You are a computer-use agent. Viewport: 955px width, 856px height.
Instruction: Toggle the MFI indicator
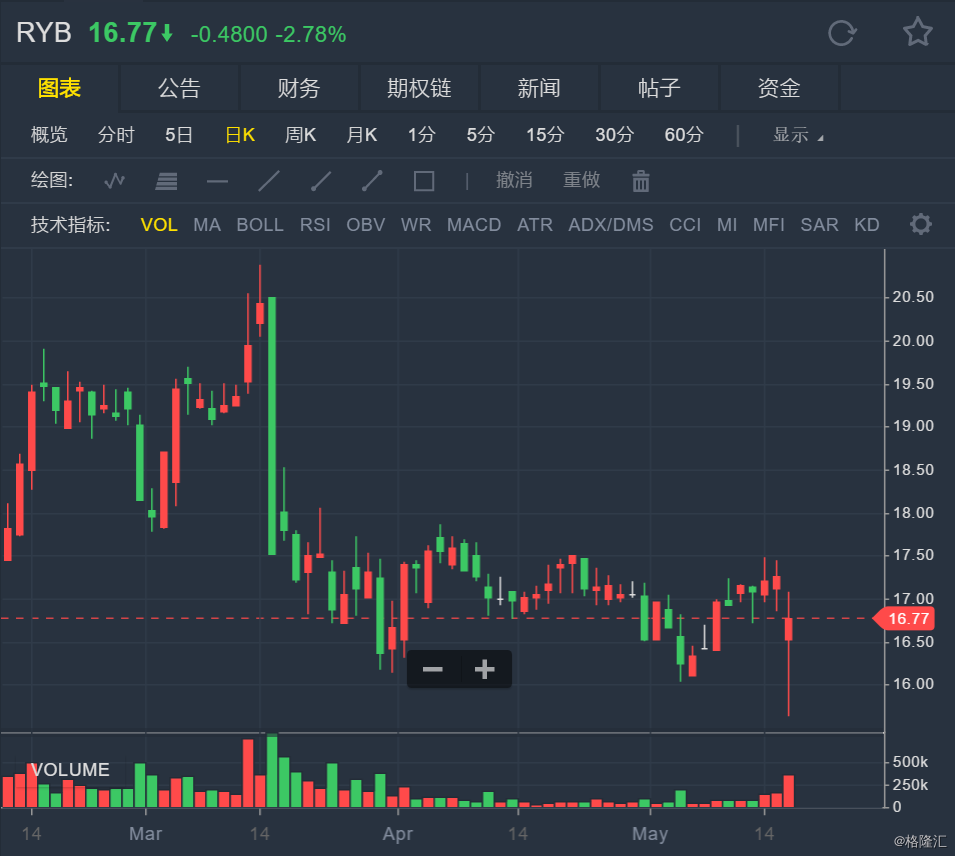coord(769,225)
